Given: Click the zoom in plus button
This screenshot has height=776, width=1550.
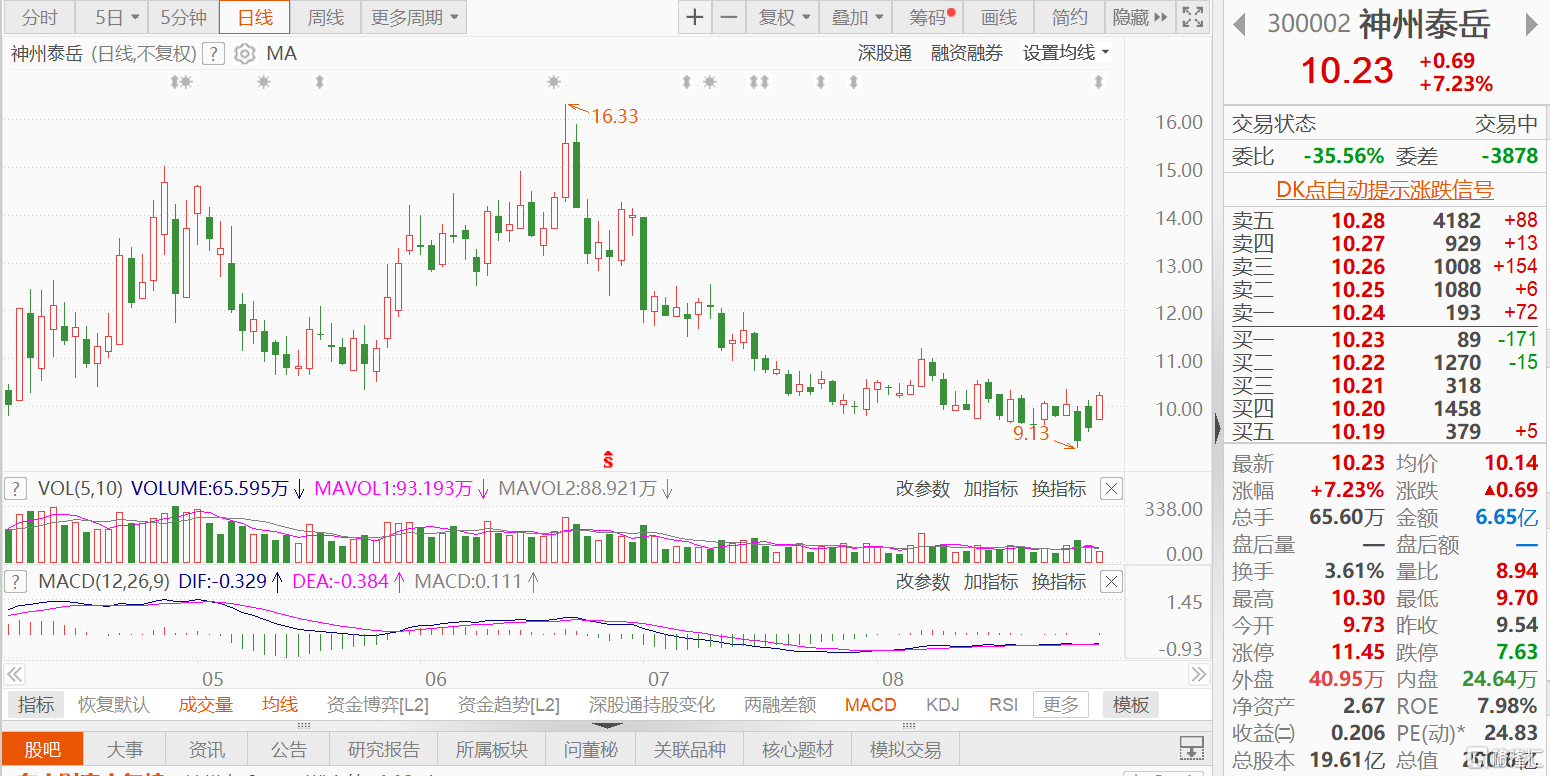Looking at the screenshot, I should [x=694, y=17].
